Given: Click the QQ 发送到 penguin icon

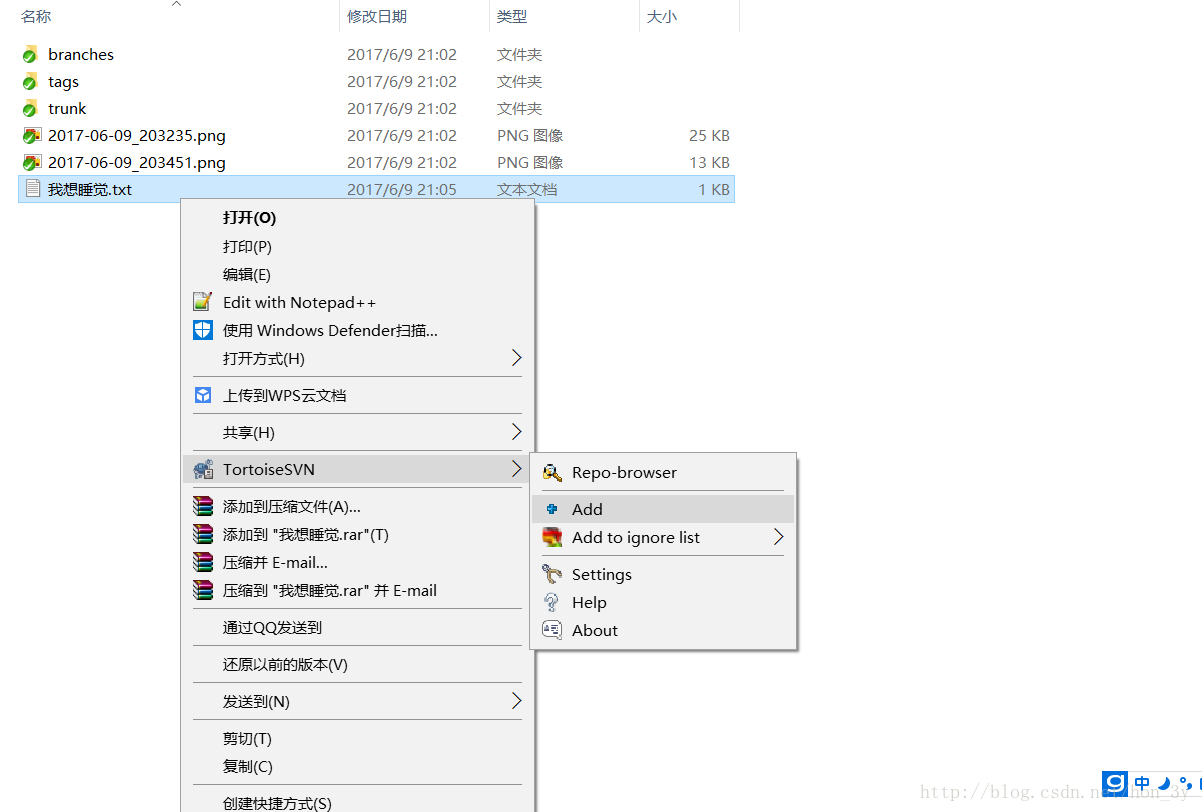Looking at the screenshot, I should tap(203, 627).
